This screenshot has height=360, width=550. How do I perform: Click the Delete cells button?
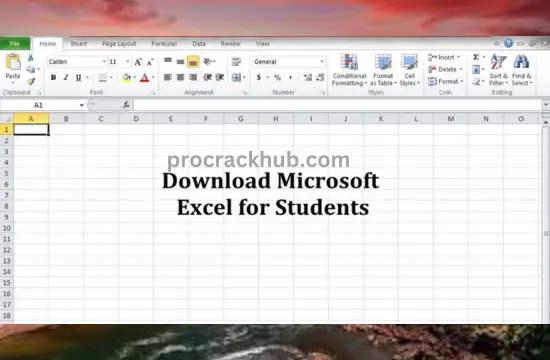445,69
